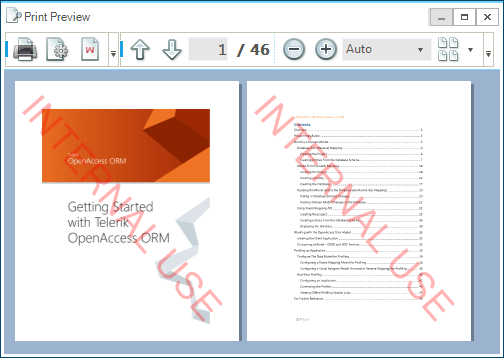Image resolution: width=504 pixels, height=360 pixels.
Task: Click the '/ 46' total pages label
Action: pyautogui.click(x=253, y=50)
